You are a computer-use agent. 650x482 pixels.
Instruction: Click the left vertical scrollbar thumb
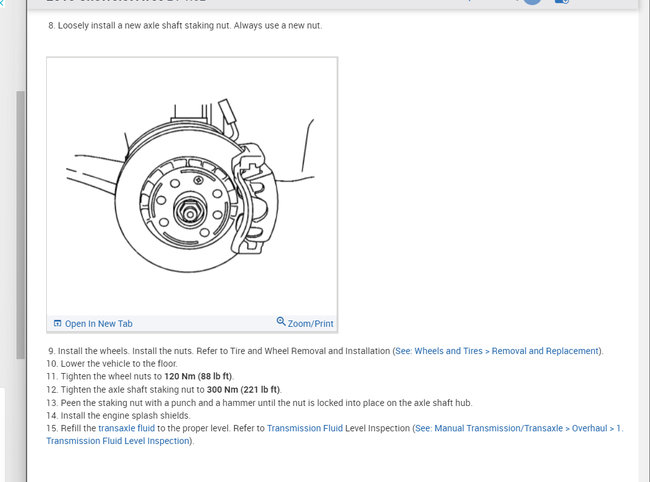20,225
